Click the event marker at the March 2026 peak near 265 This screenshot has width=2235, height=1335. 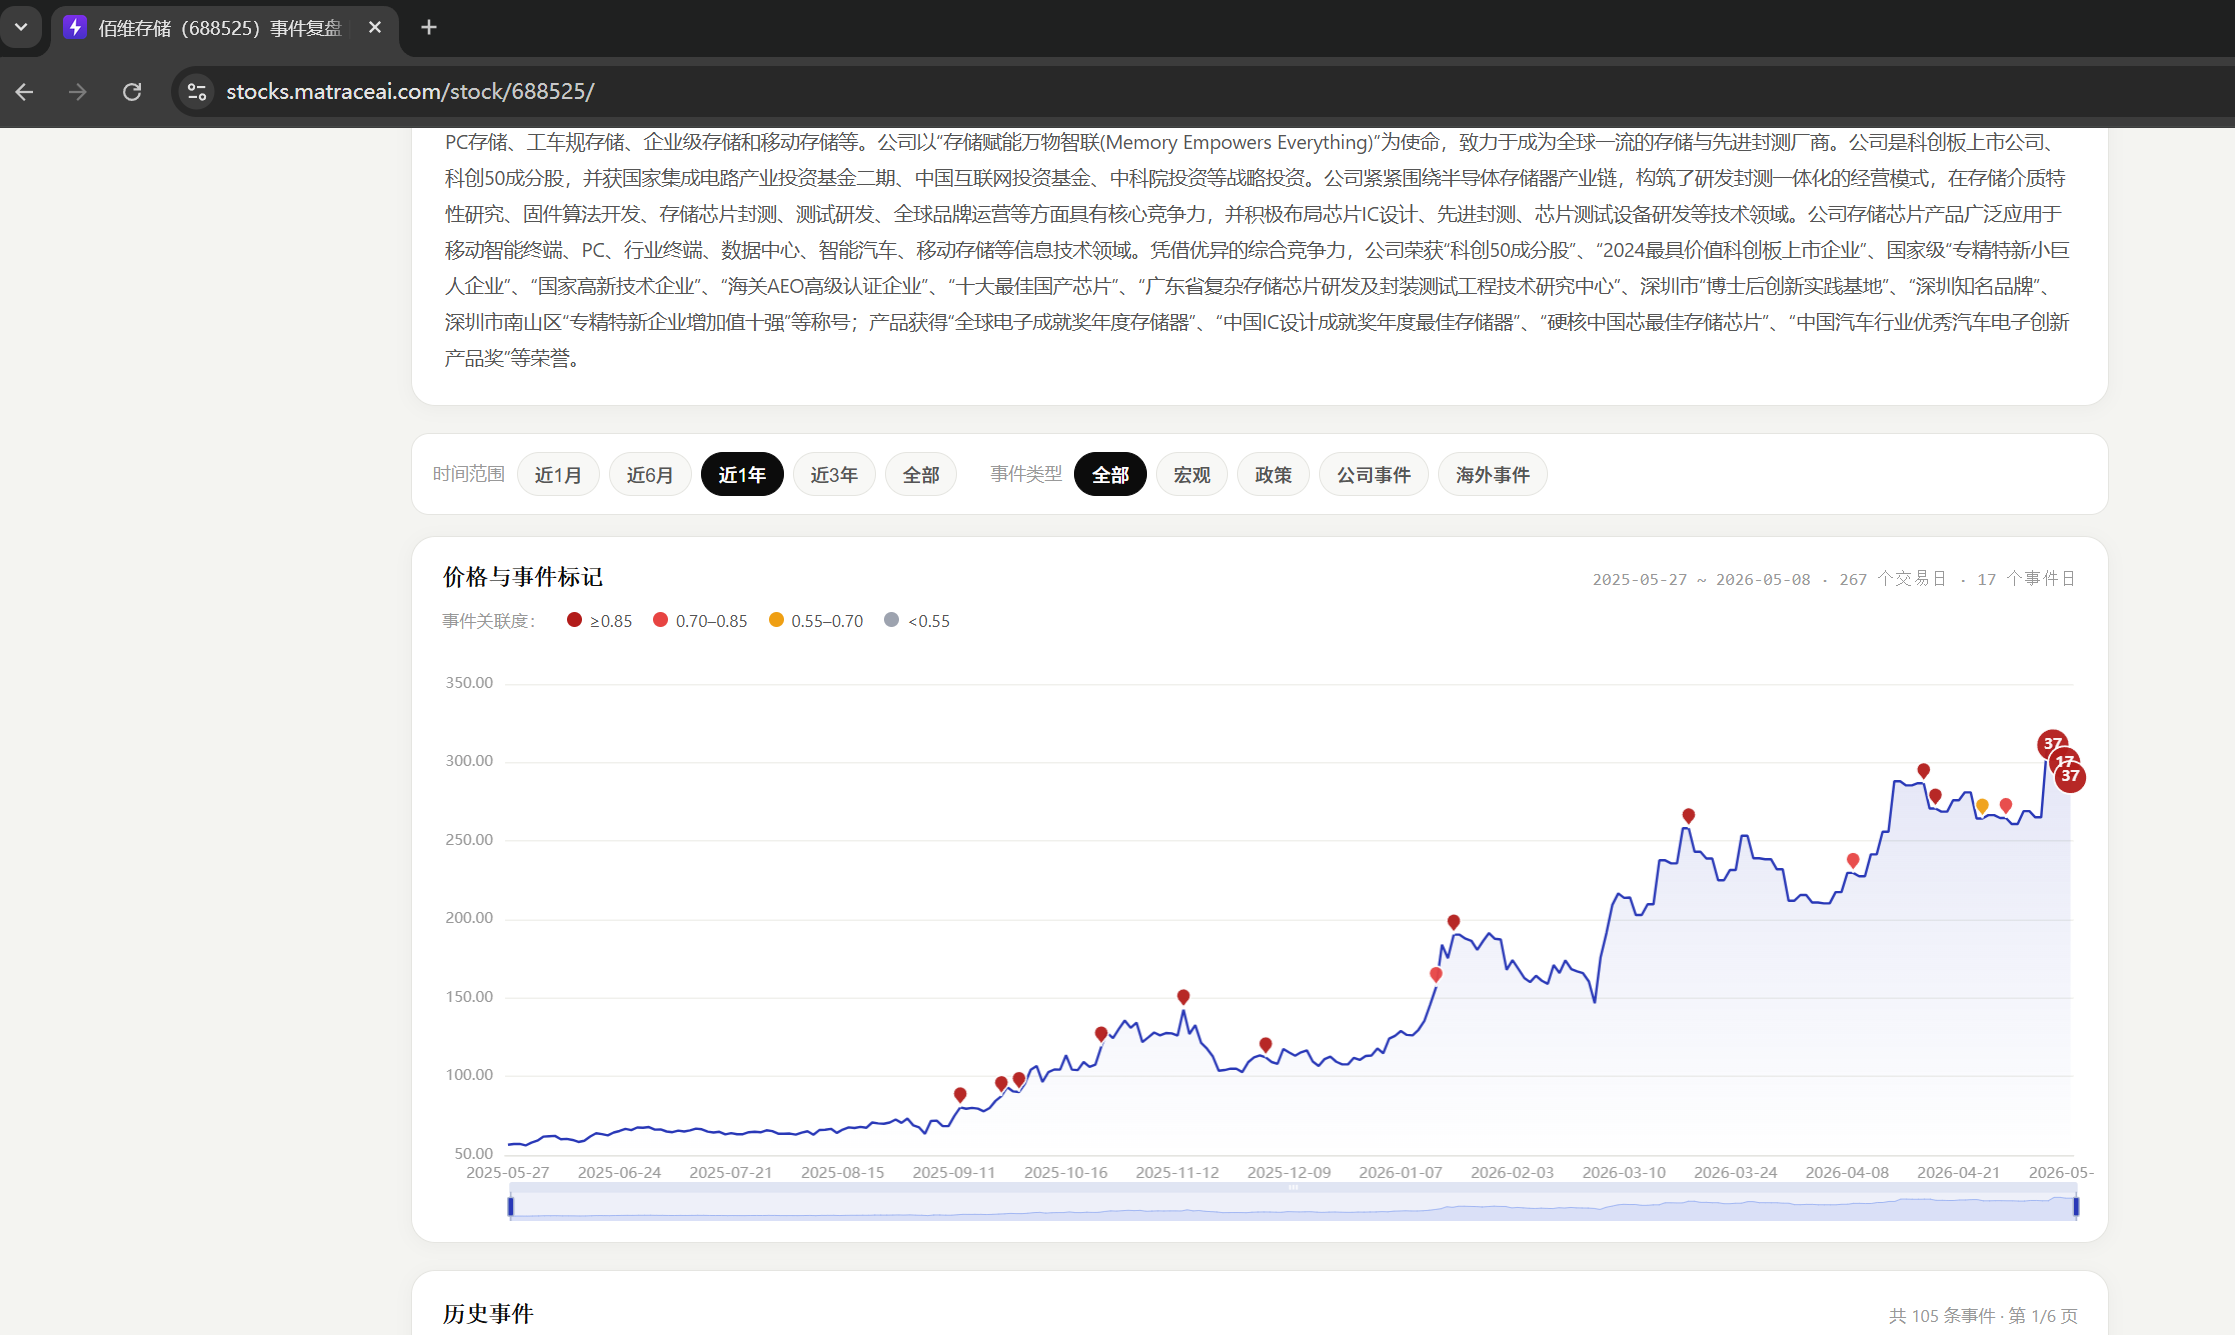1688,816
